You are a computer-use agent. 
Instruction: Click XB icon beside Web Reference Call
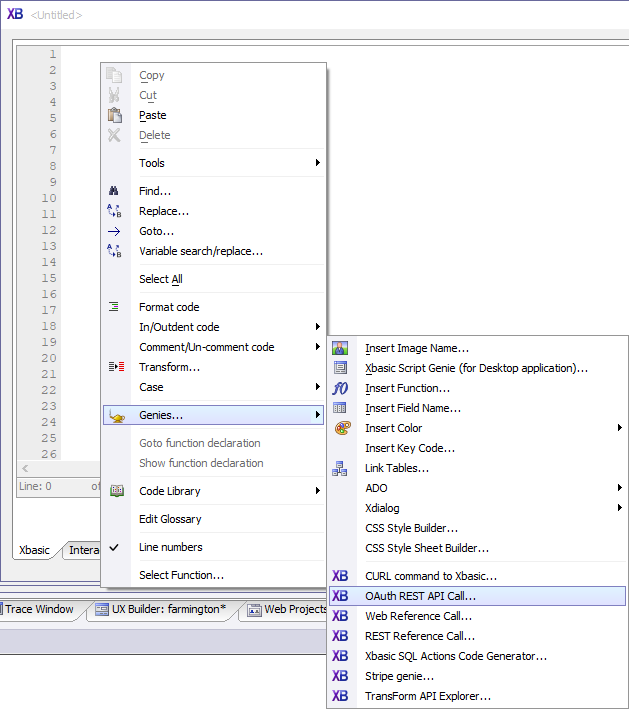point(340,616)
